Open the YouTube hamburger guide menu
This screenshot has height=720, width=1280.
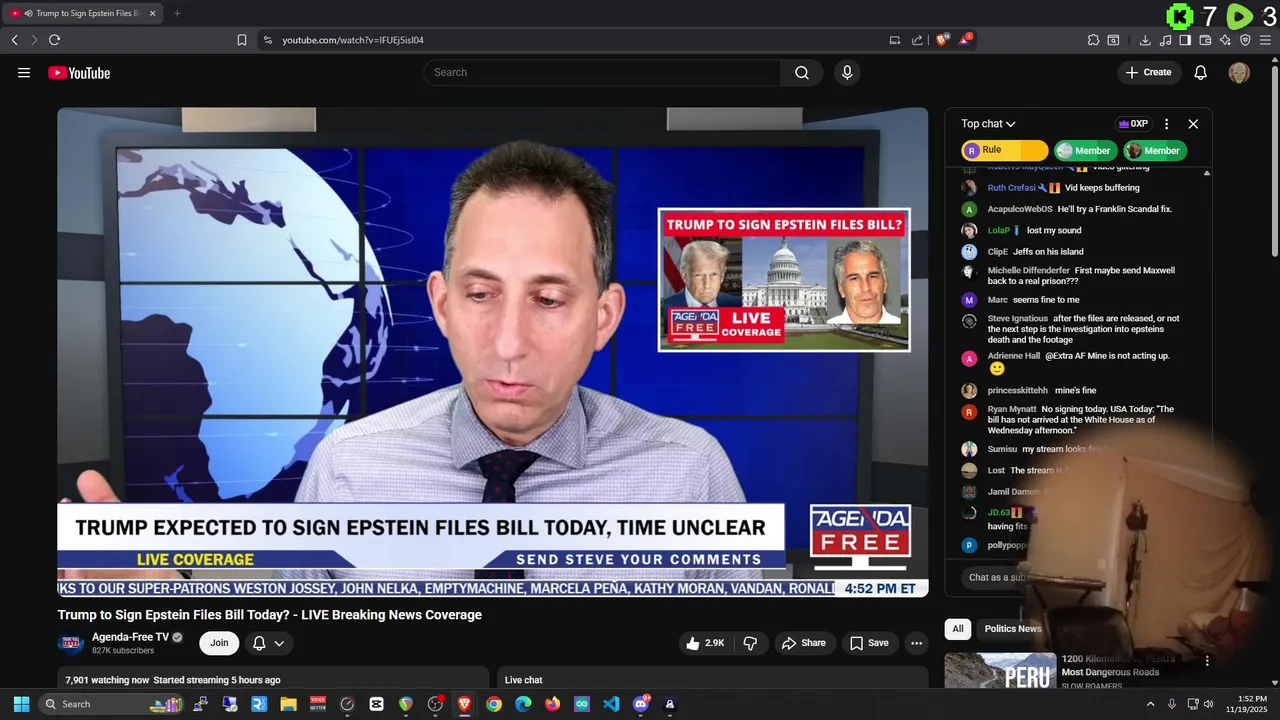click(24, 72)
